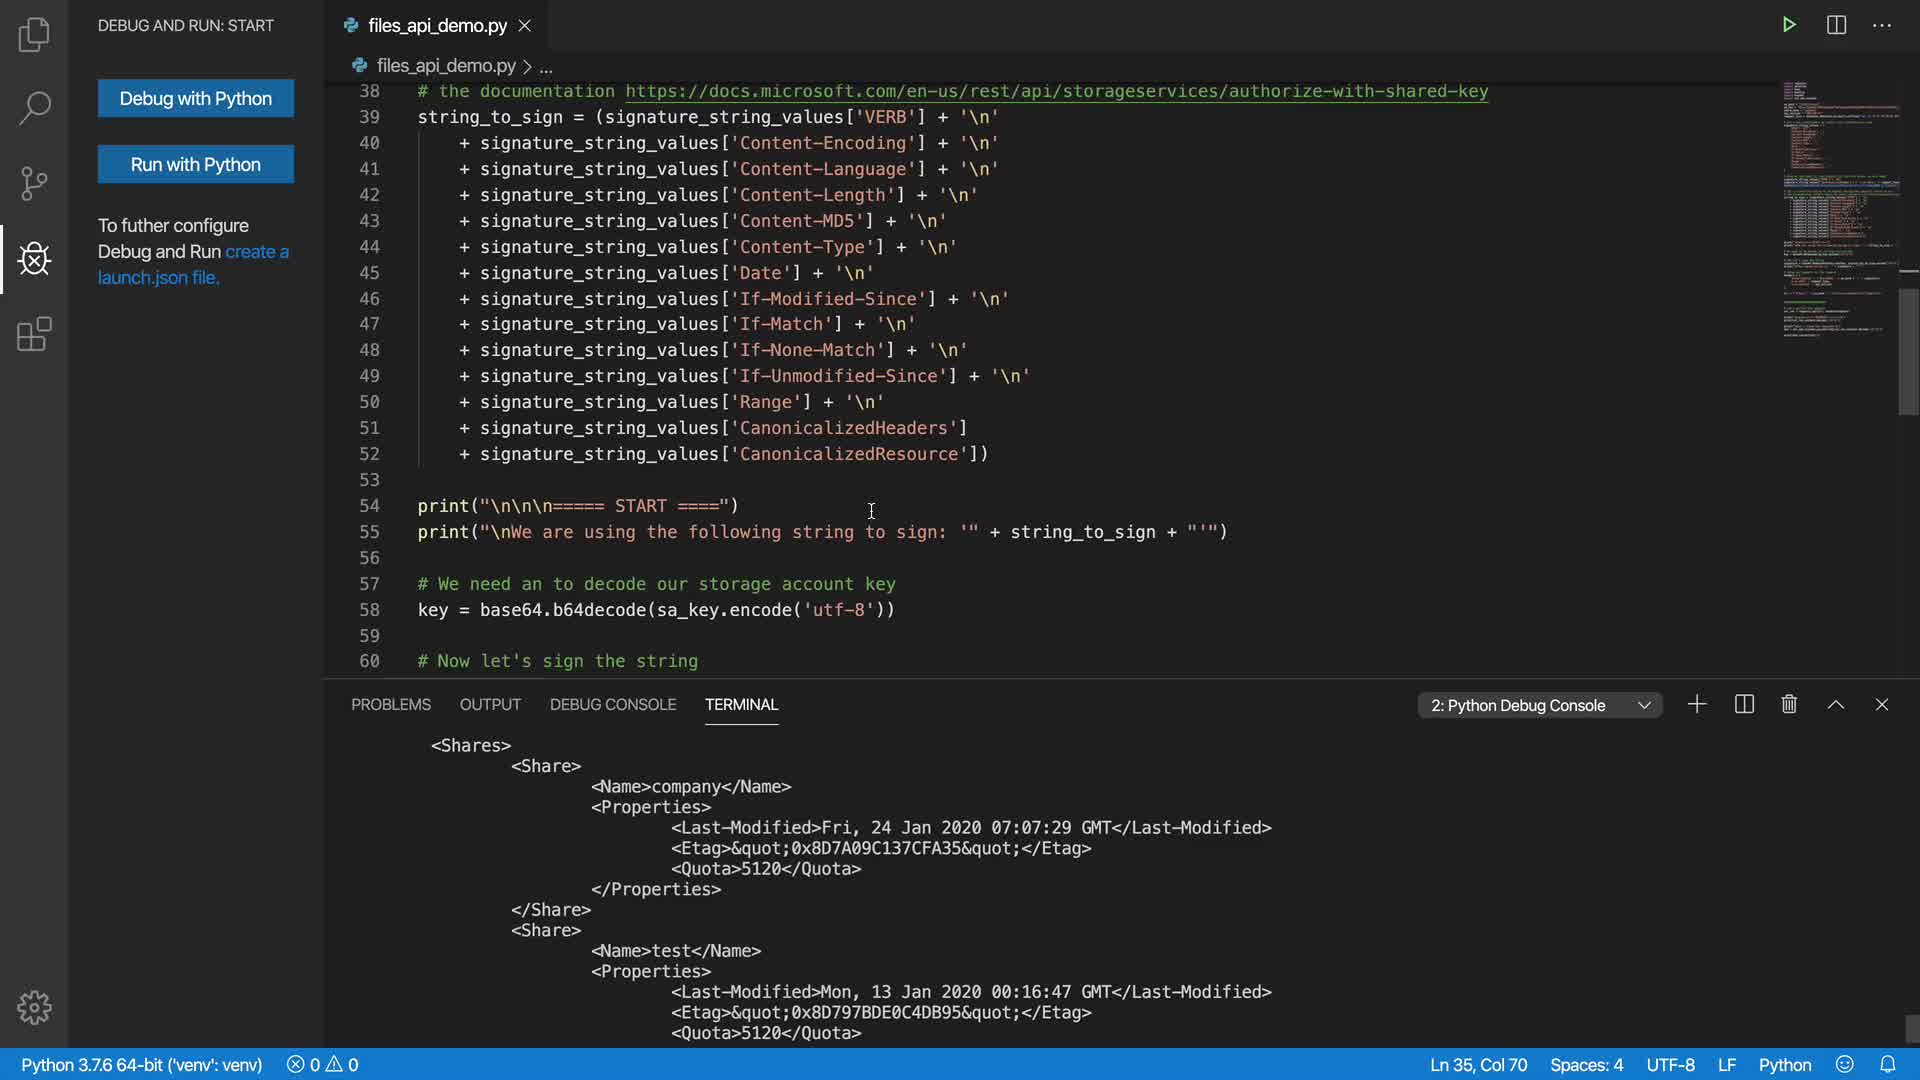
Task: Switch to the Problems tab
Action: click(390, 705)
